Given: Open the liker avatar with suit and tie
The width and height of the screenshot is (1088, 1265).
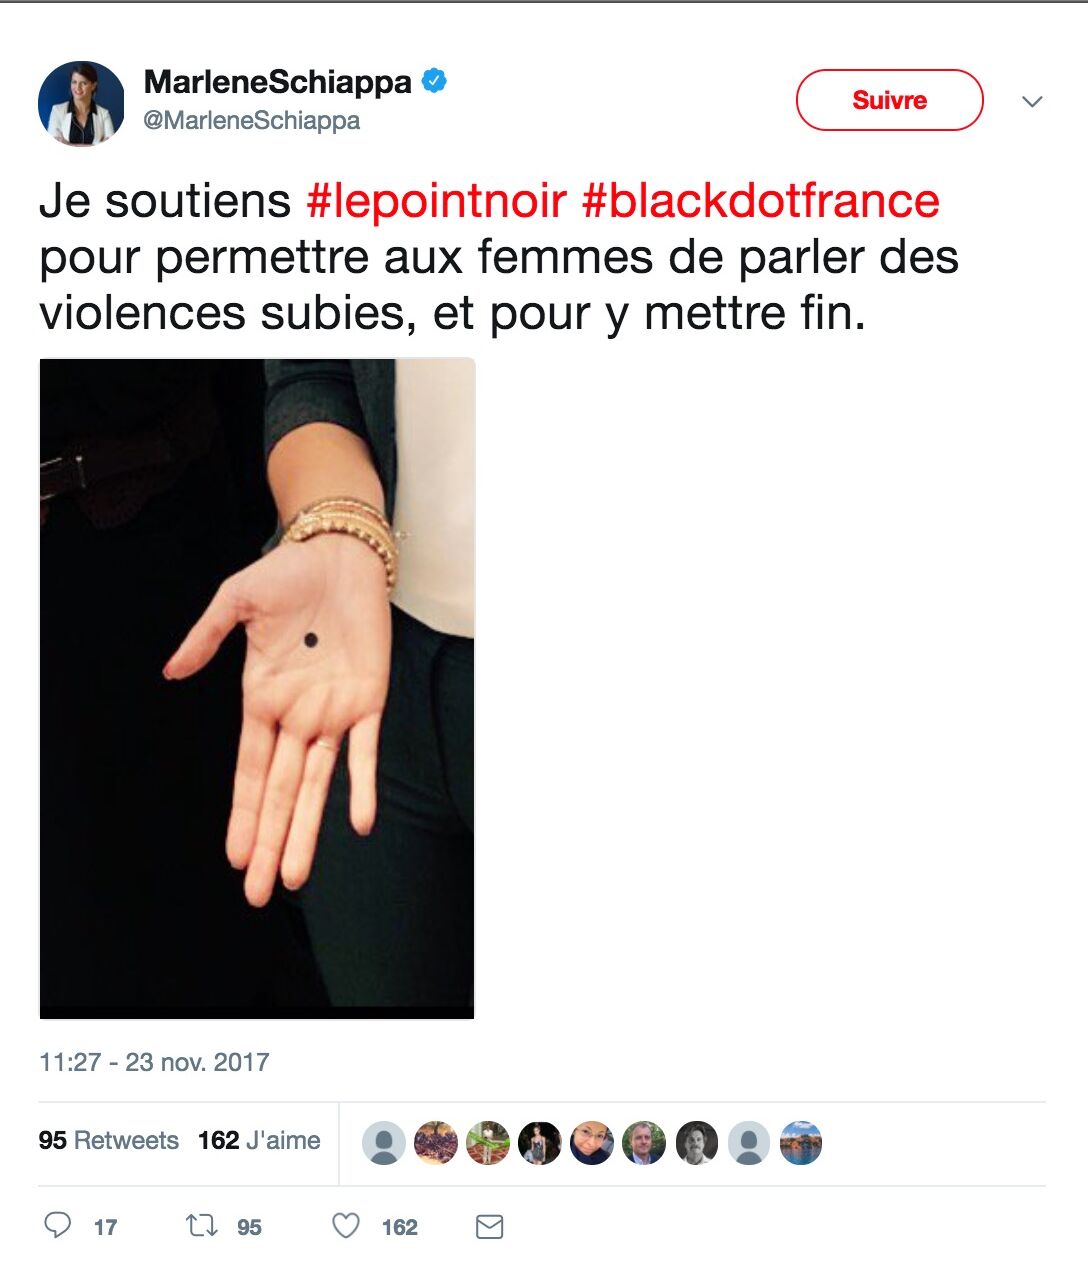Looking at the screenshot, I should pyautogui.click(x=644, y=1143).
